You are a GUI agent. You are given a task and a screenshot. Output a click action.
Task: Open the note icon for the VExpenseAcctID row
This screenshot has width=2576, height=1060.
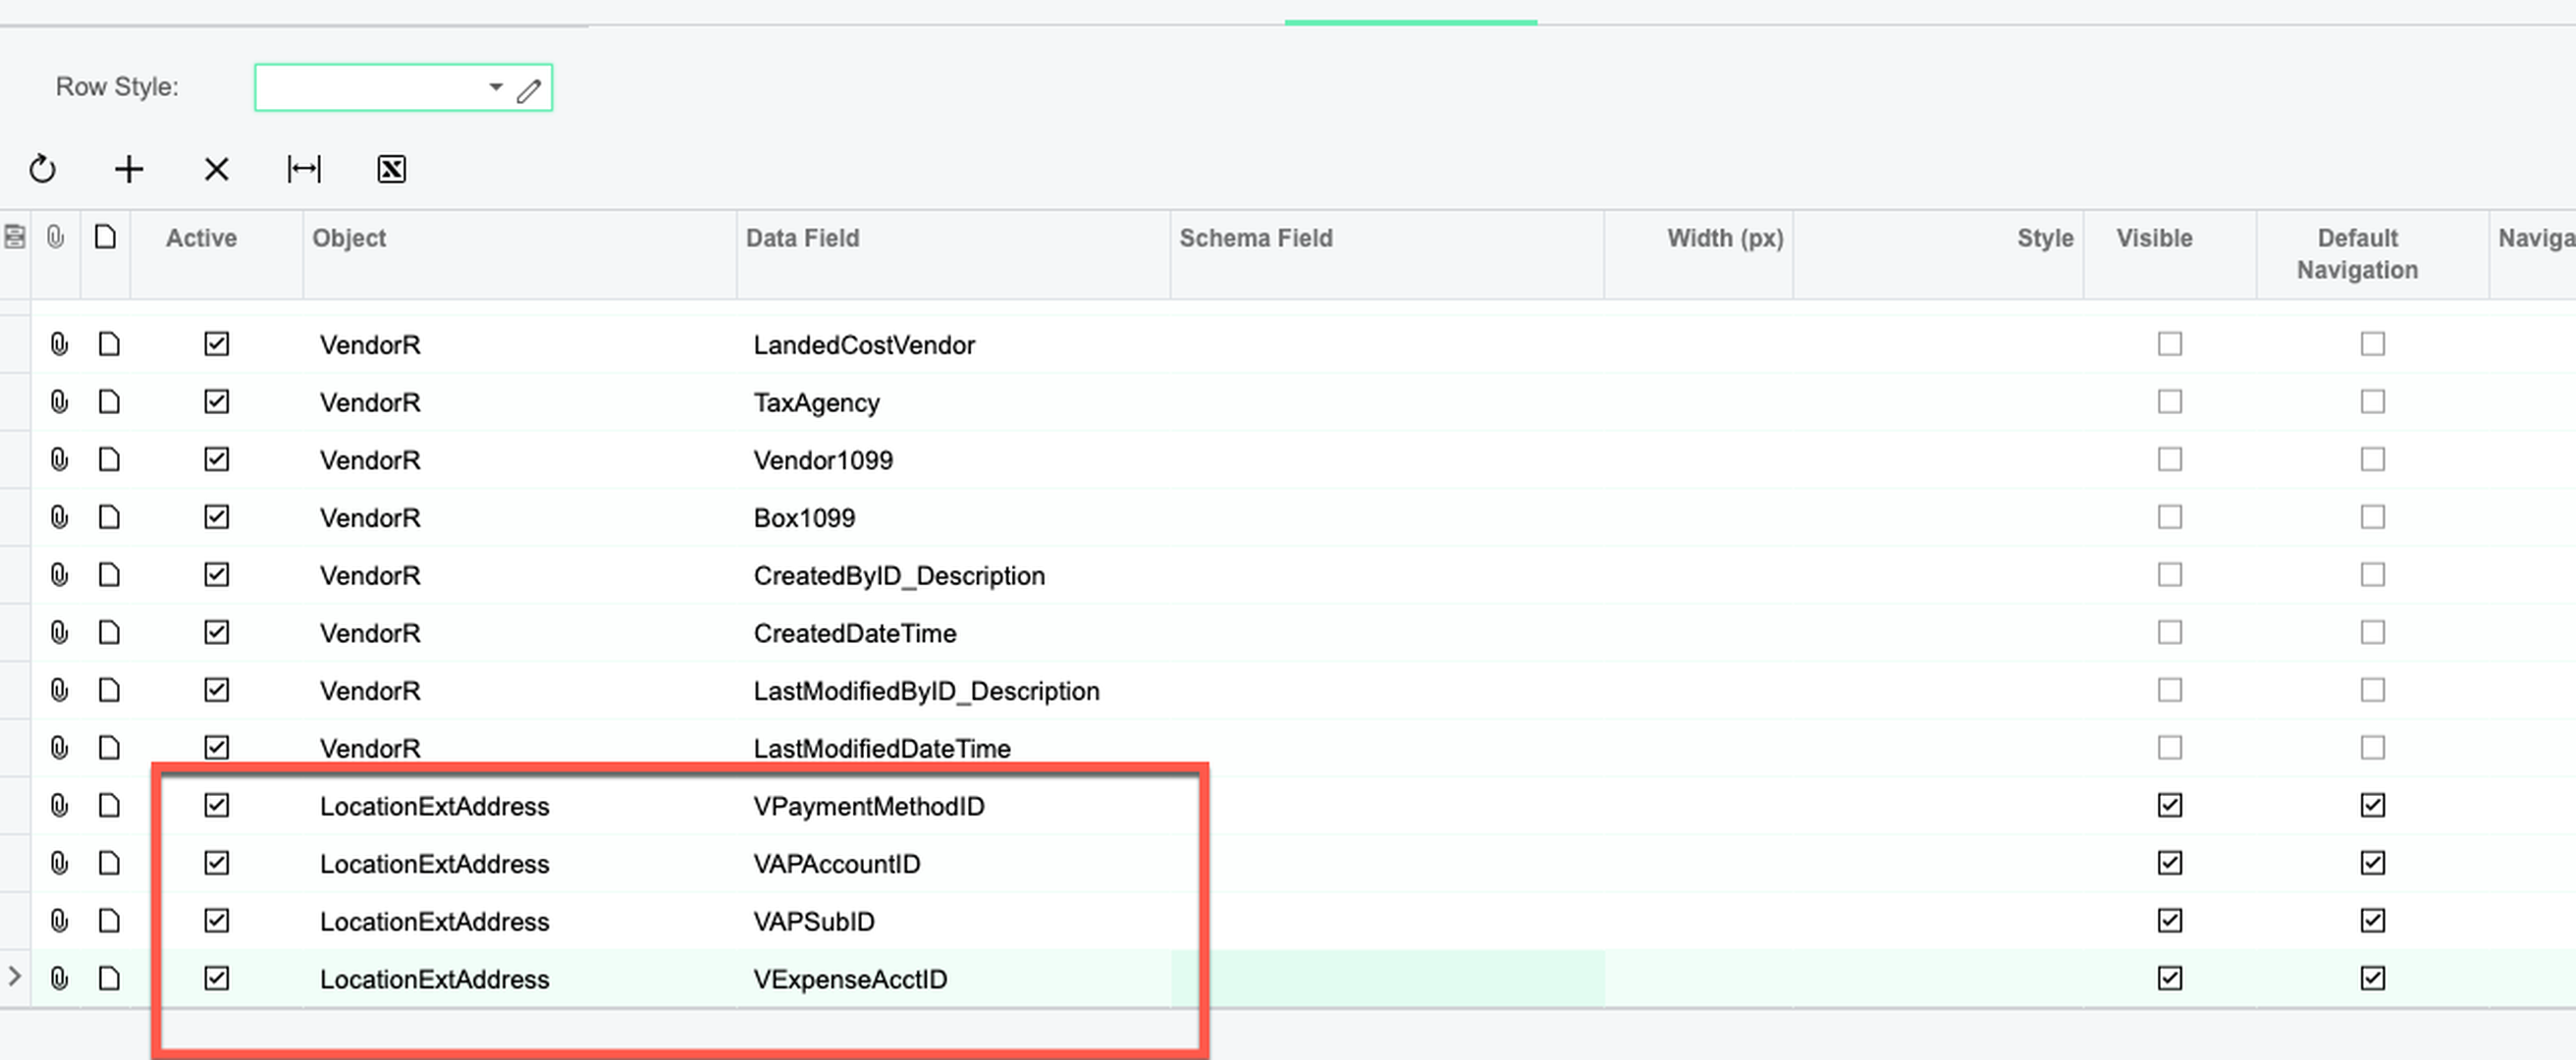pos(109,978)
